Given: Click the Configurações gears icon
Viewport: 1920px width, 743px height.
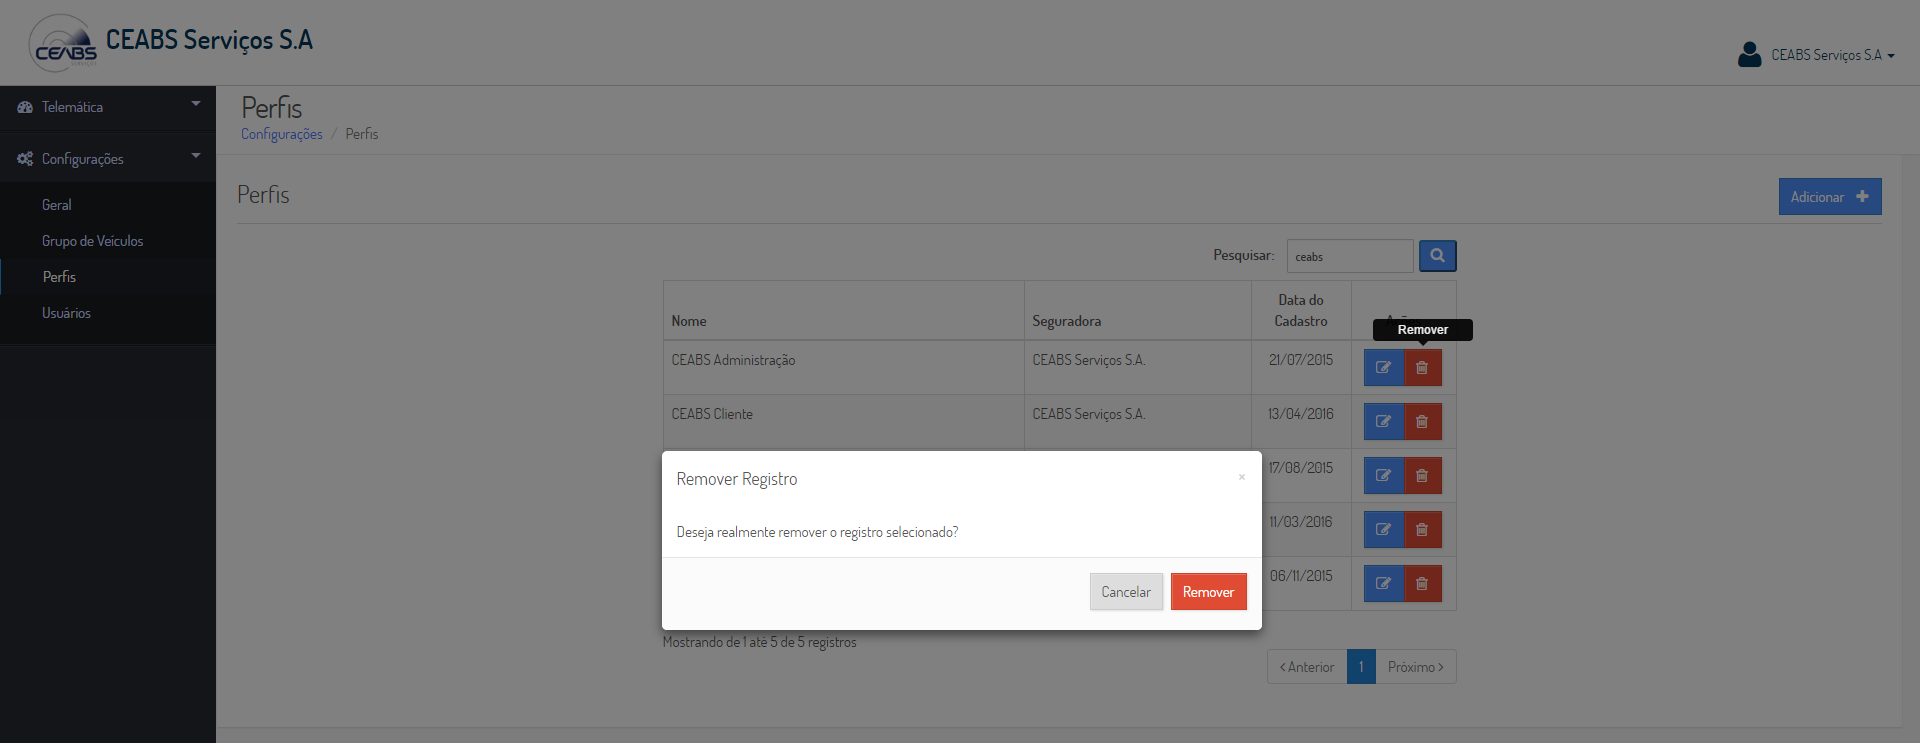Looking at the screenshot, I should (x=25, y=159).
